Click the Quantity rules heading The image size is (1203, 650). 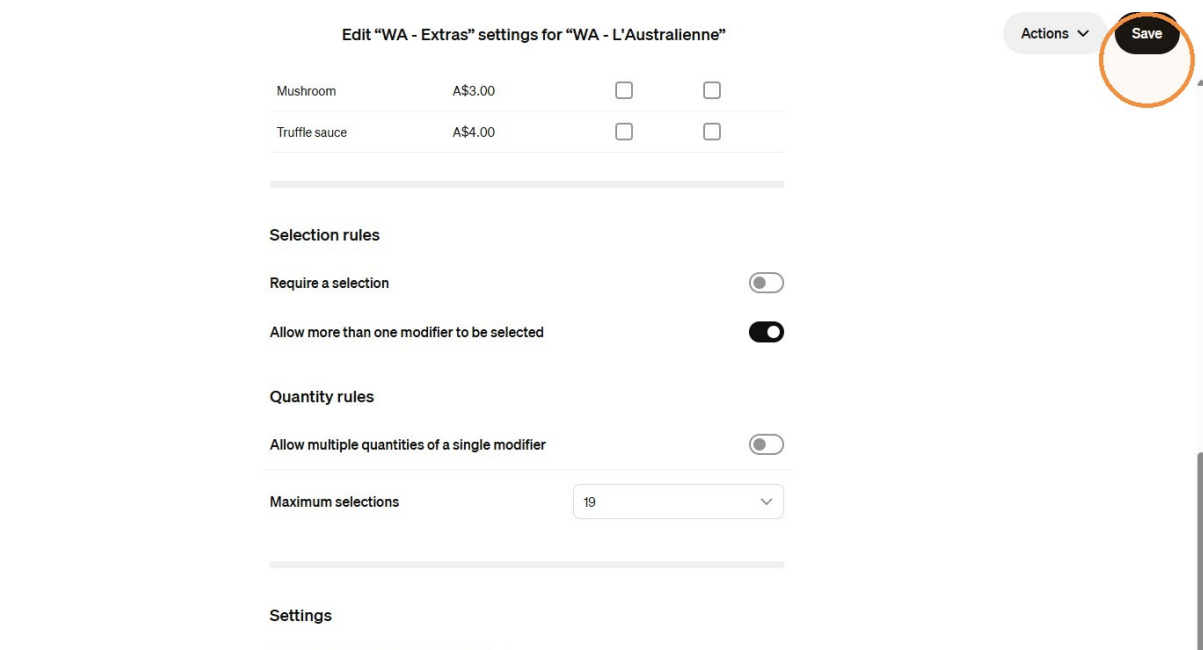tap(321, 397)
